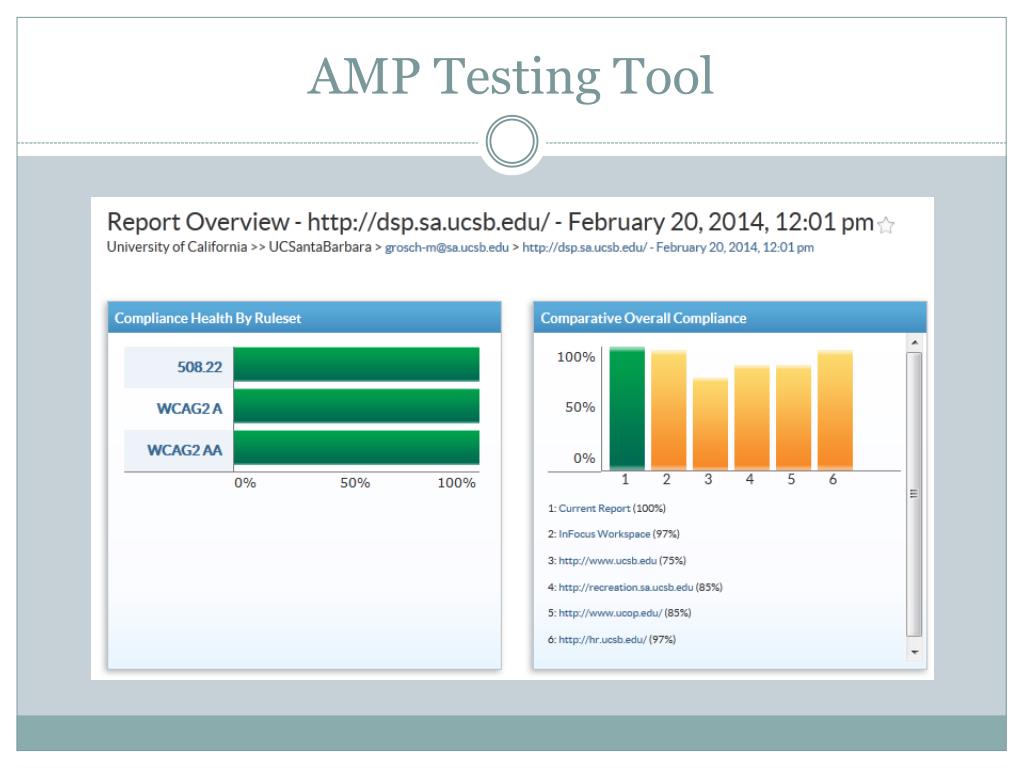The width and height of the screenshot is (1024, 768).
Task: Open the http://www.ucop.edu/ link
Action: (610, 613)
